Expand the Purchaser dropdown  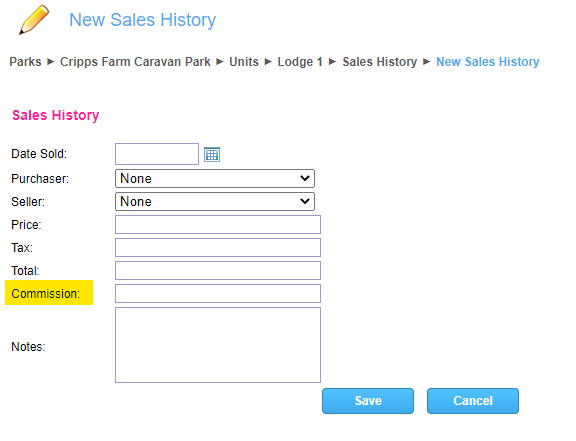[215, 179]
